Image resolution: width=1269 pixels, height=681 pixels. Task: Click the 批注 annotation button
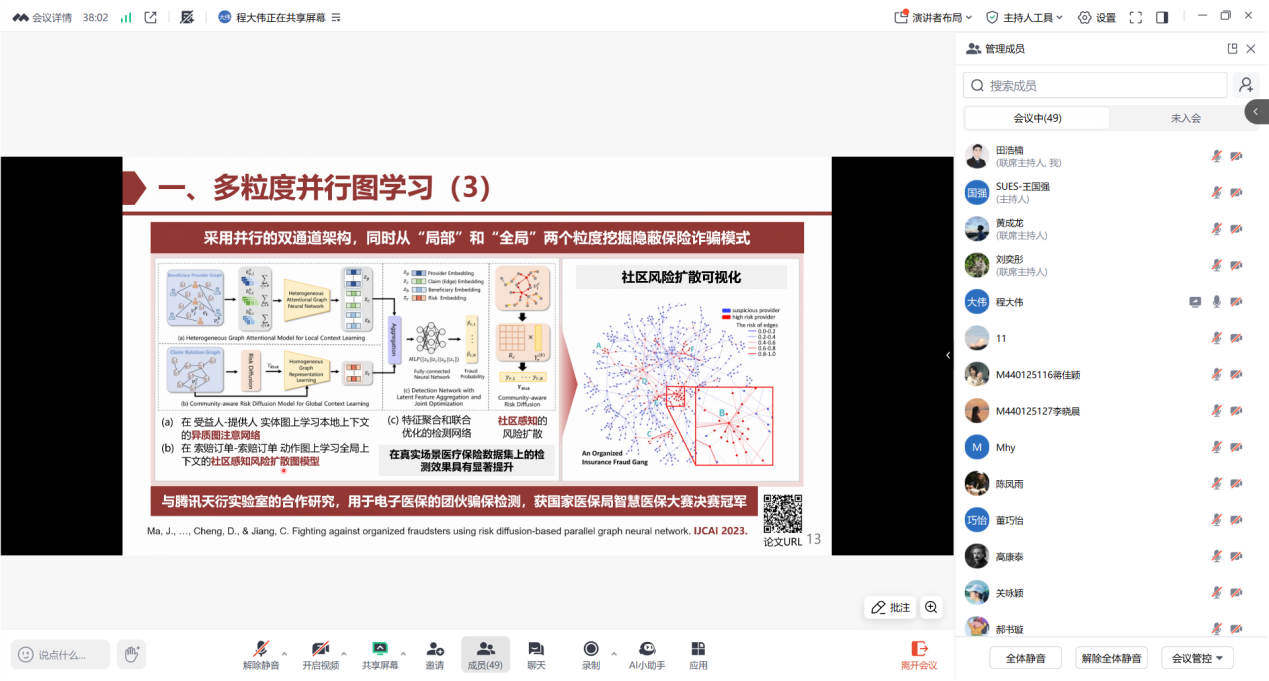pos(890,607)
